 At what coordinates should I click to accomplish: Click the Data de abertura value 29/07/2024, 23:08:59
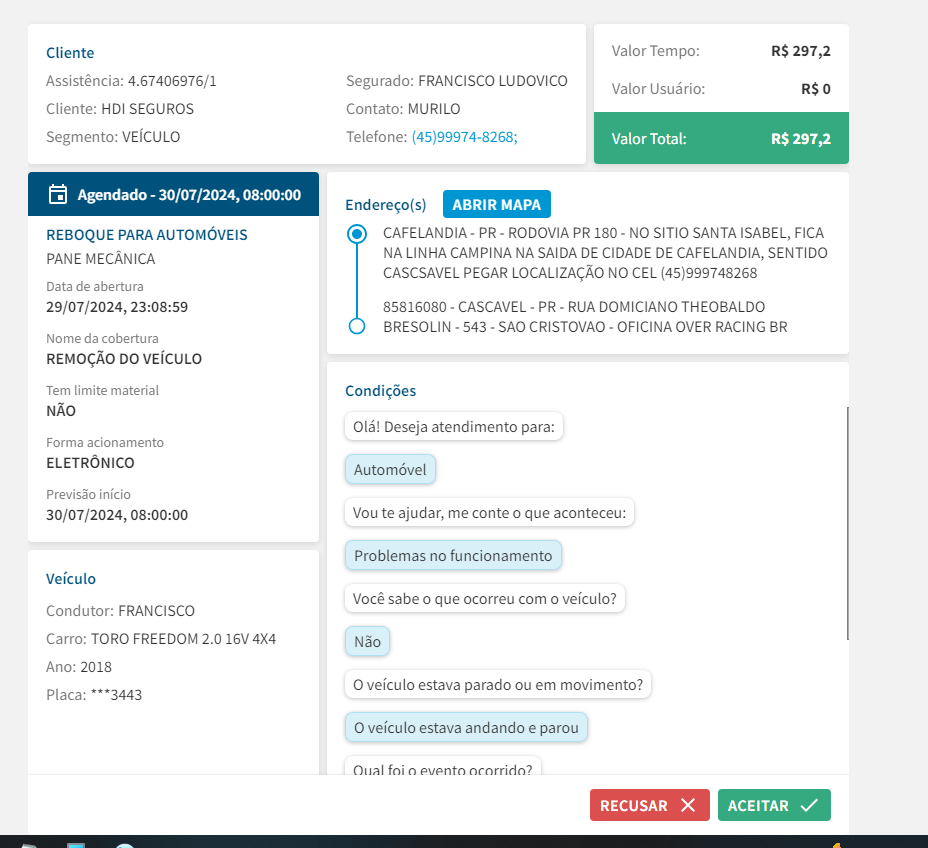[x=117, y=307]
